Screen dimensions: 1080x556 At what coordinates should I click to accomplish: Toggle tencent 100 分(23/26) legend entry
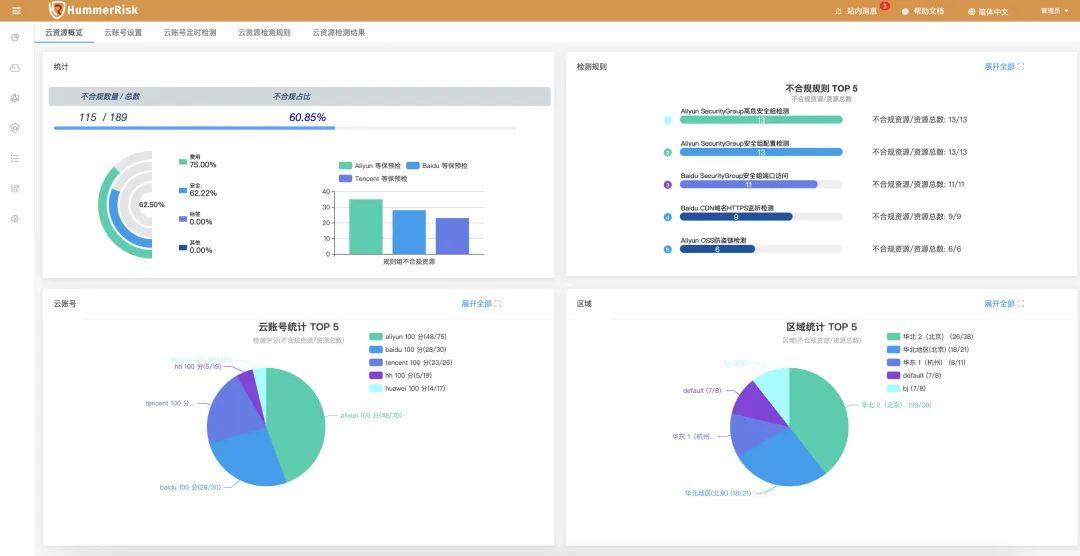point(411,362)
